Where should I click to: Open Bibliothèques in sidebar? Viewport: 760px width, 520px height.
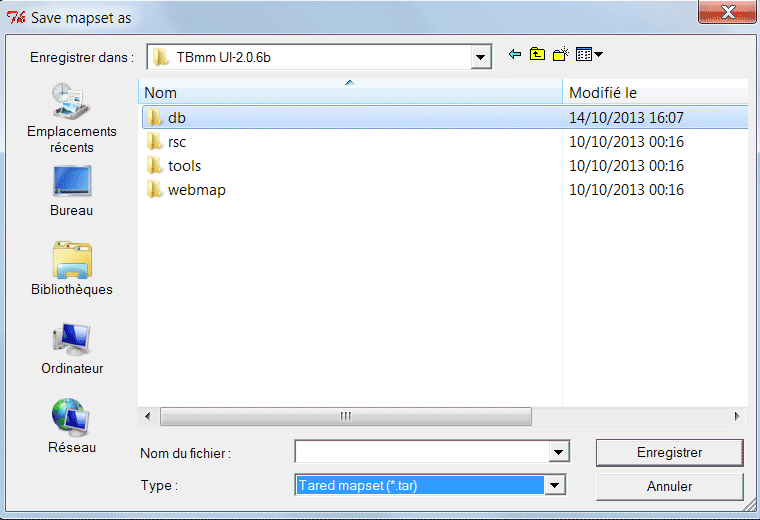click(72, 268)
